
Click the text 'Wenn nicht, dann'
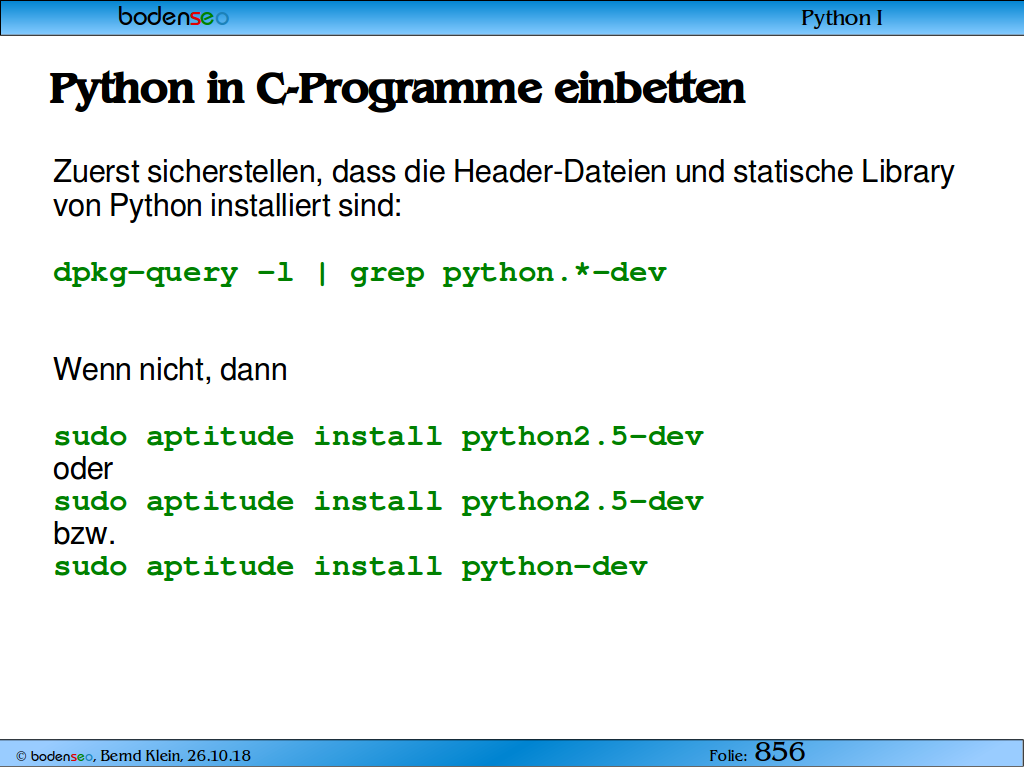pyautogui.click(x=170, y=370)
